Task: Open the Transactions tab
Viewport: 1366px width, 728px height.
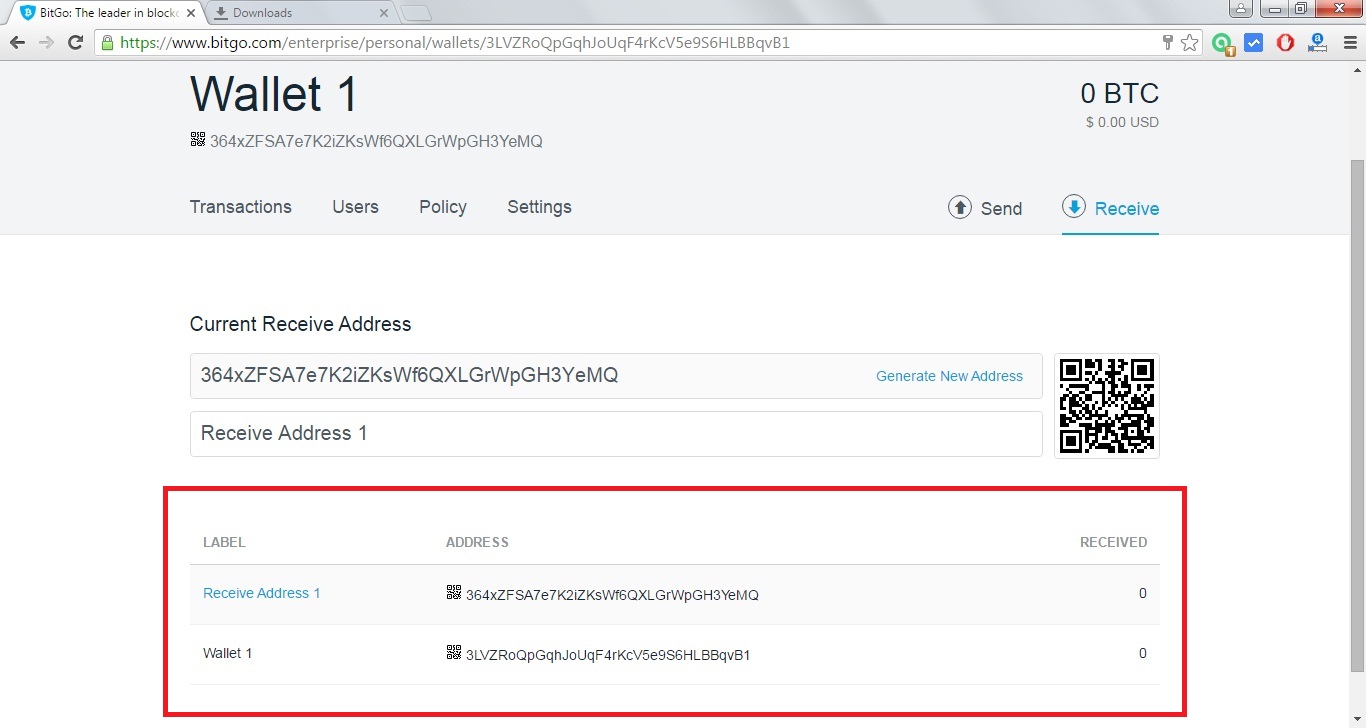Action: [x=241, y=207]
